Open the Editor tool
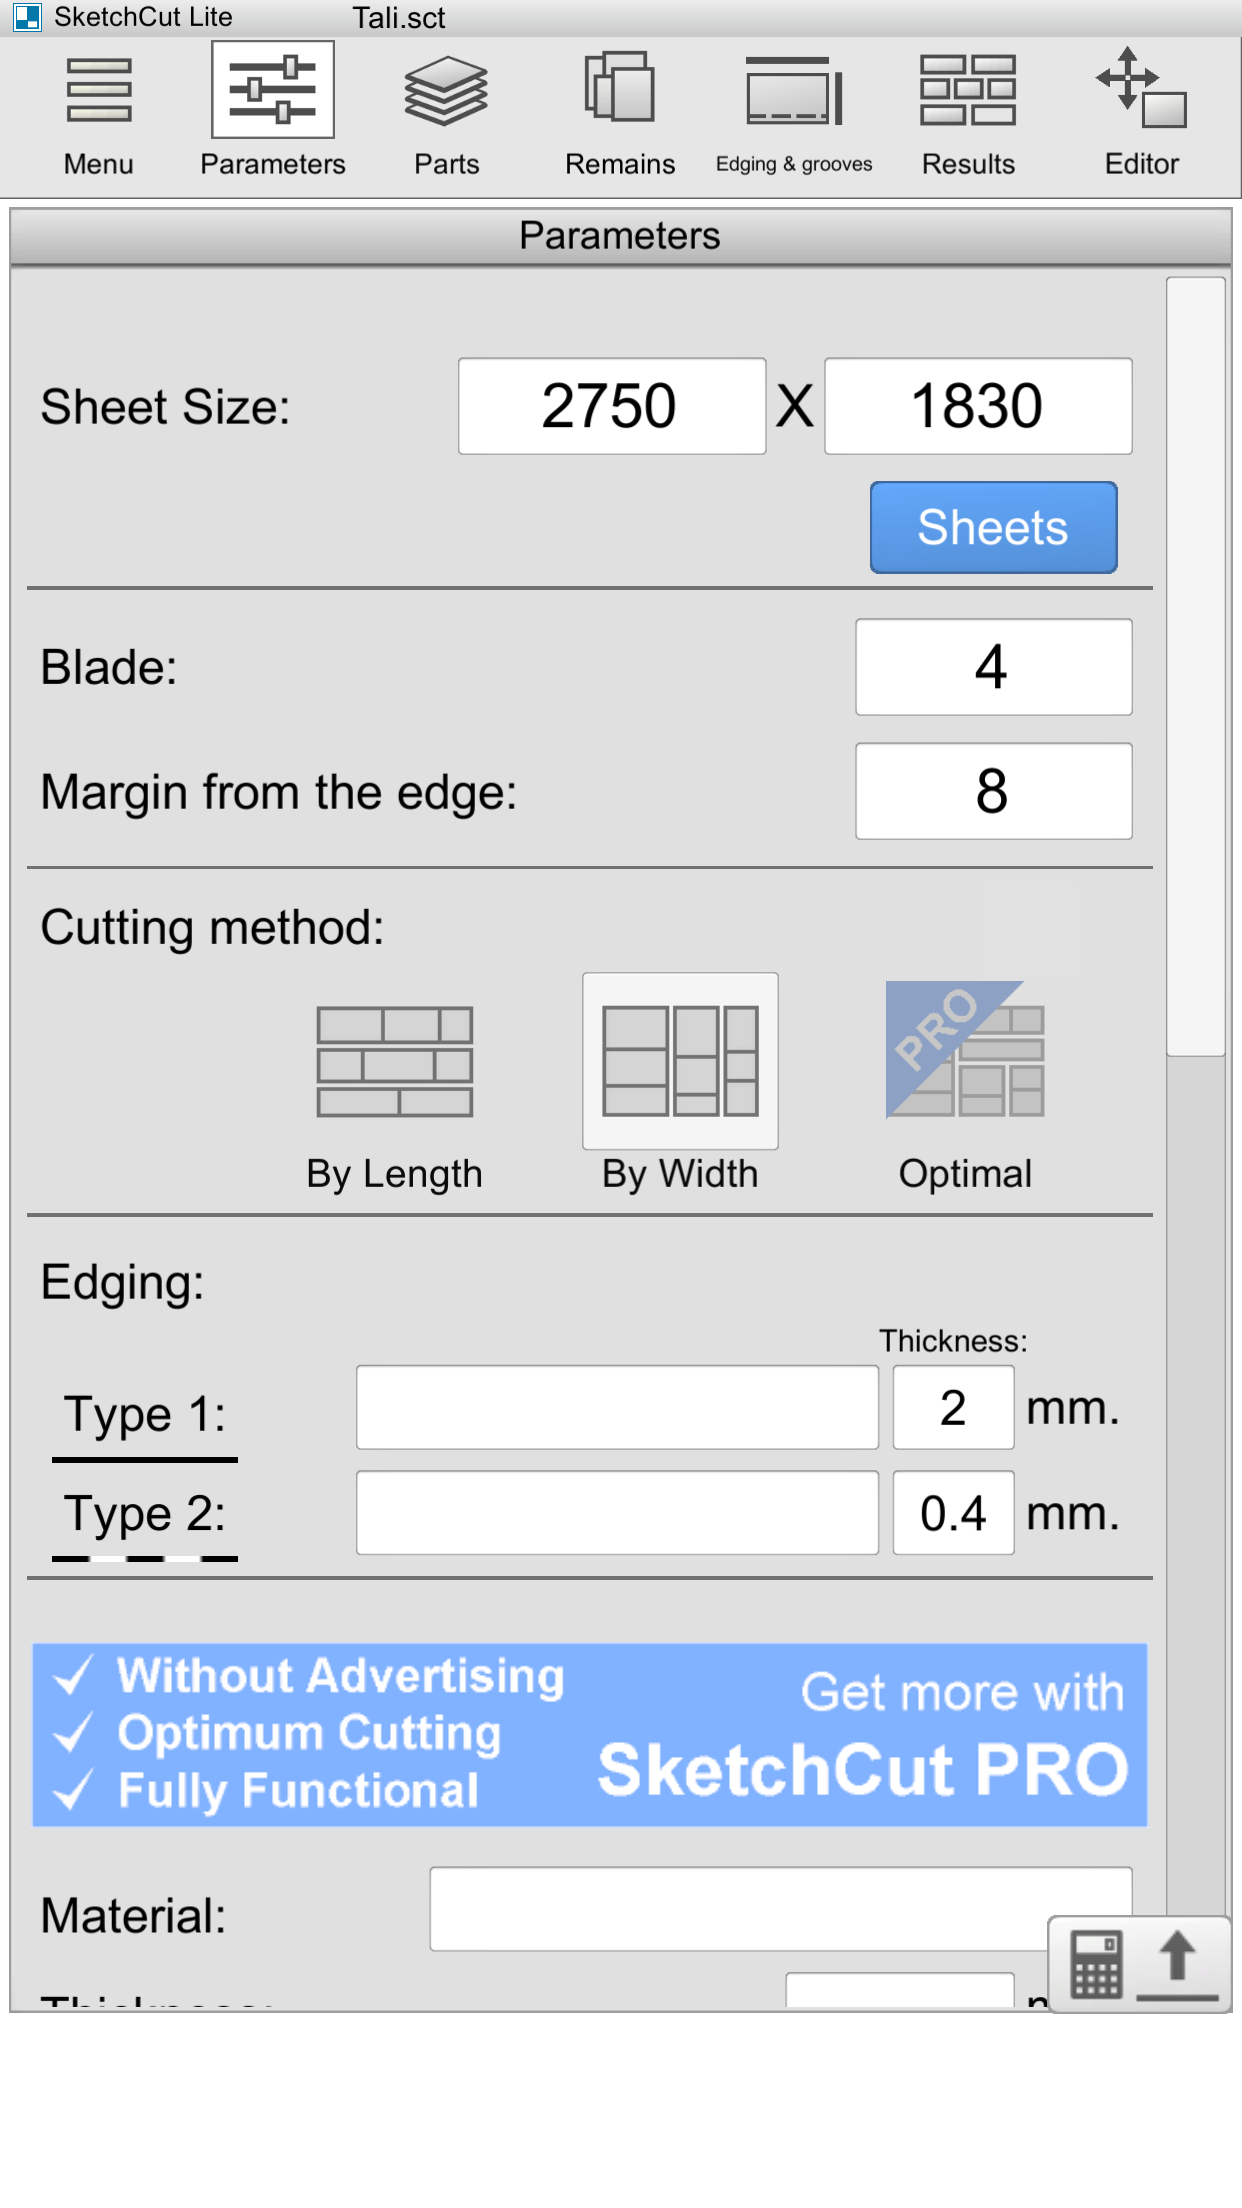The height and width of the screenshot is (2208, 1242). pos(1142,112)
